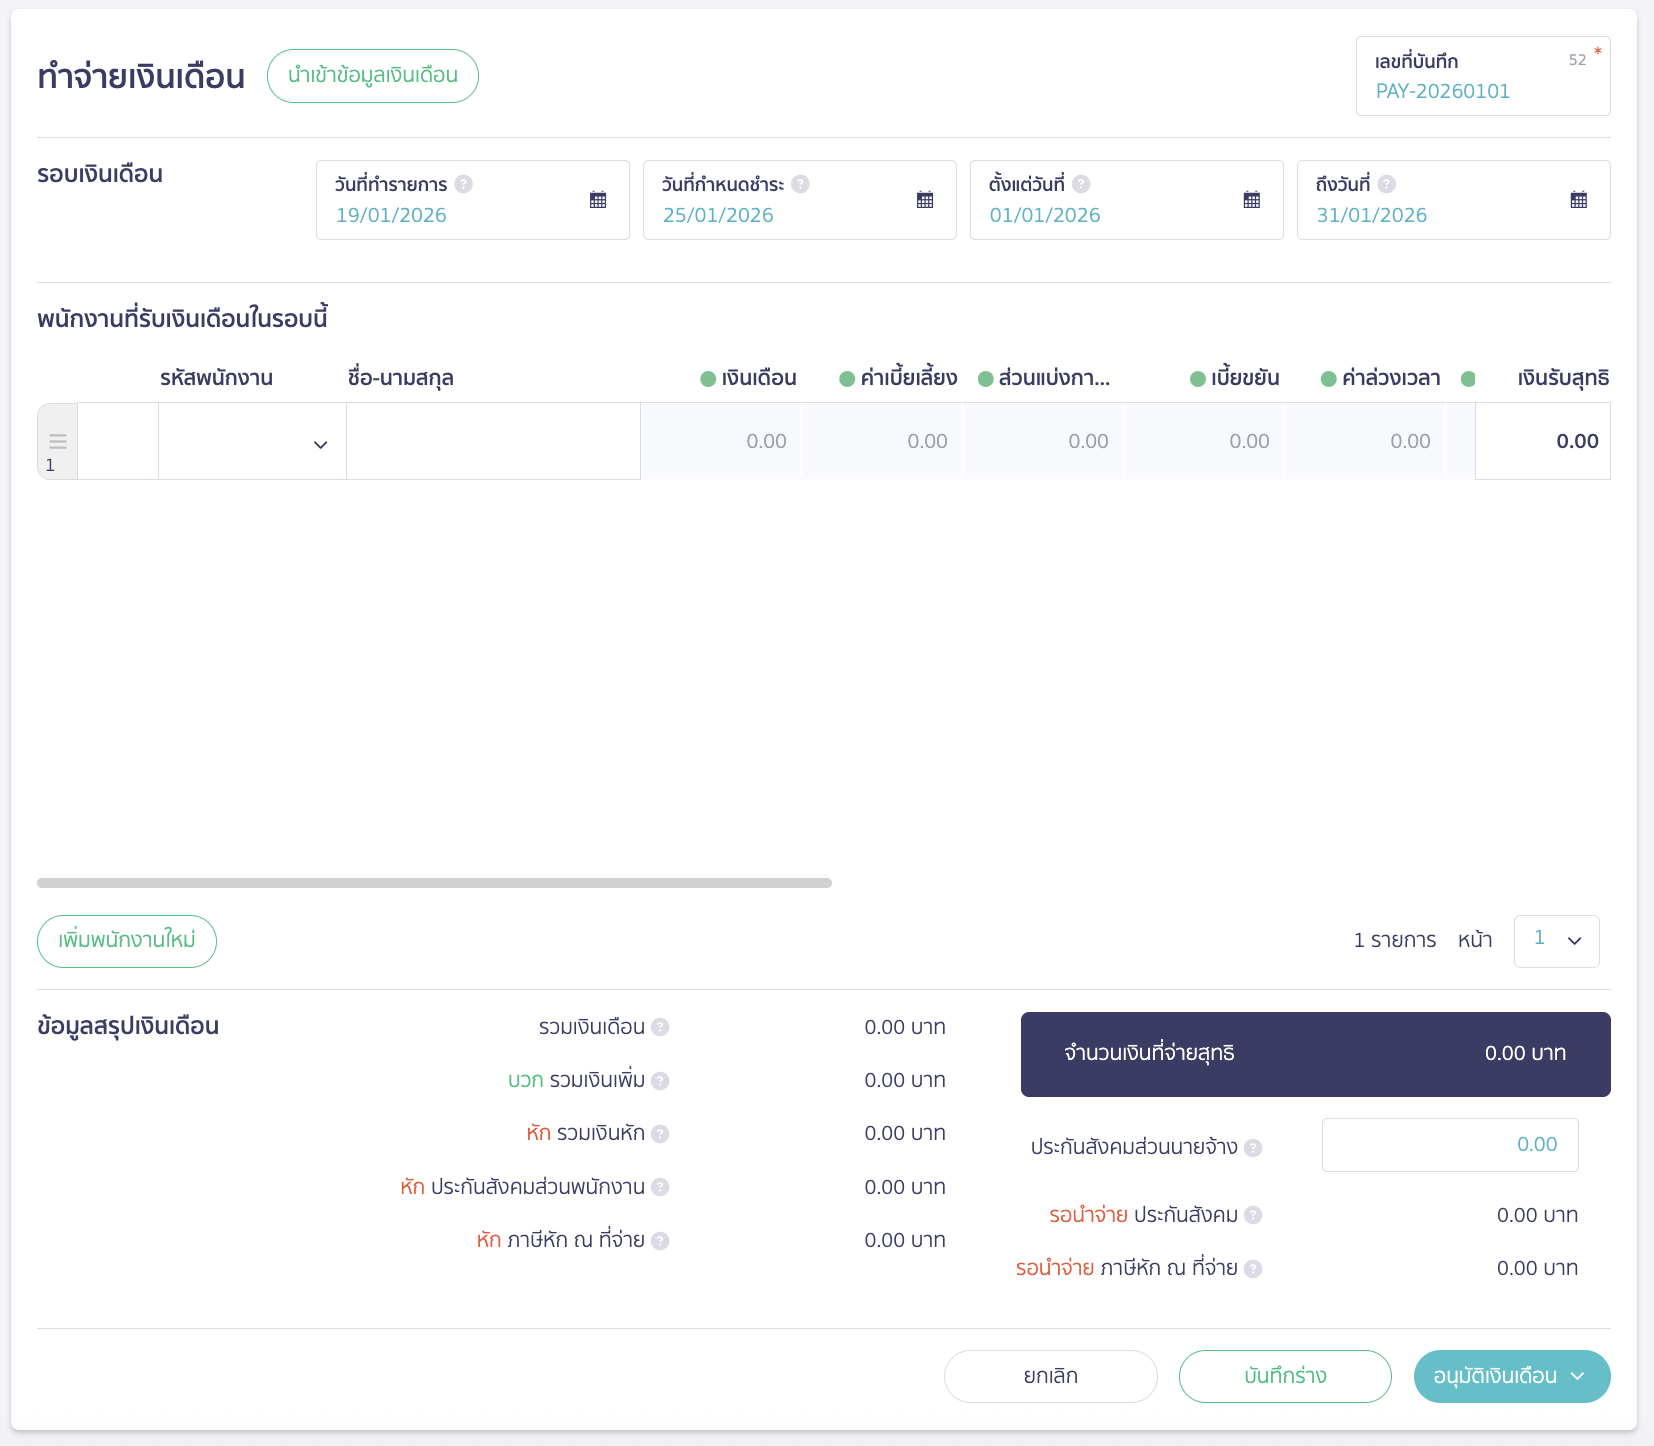This screenshot has height=1446, width=1654.
Task: Click help icon beside รวมเงินเดือน
Action: coord(660,1027)
